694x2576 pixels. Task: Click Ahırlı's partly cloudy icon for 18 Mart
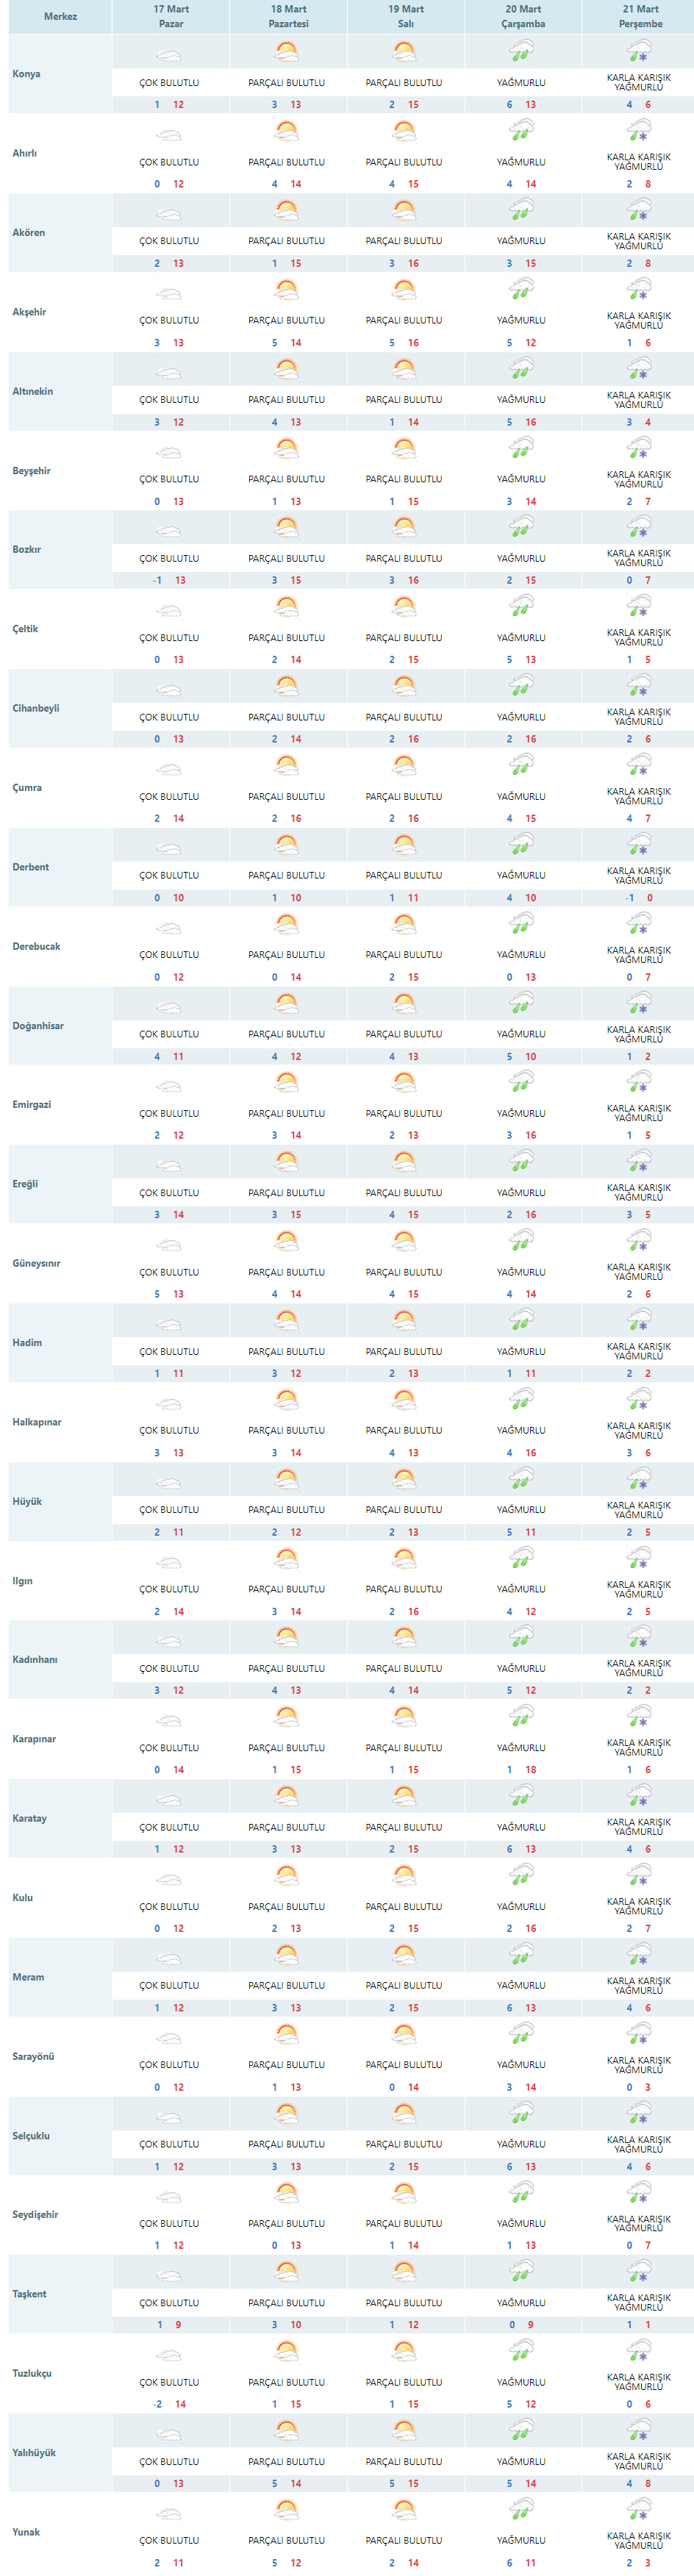[287, 130]
